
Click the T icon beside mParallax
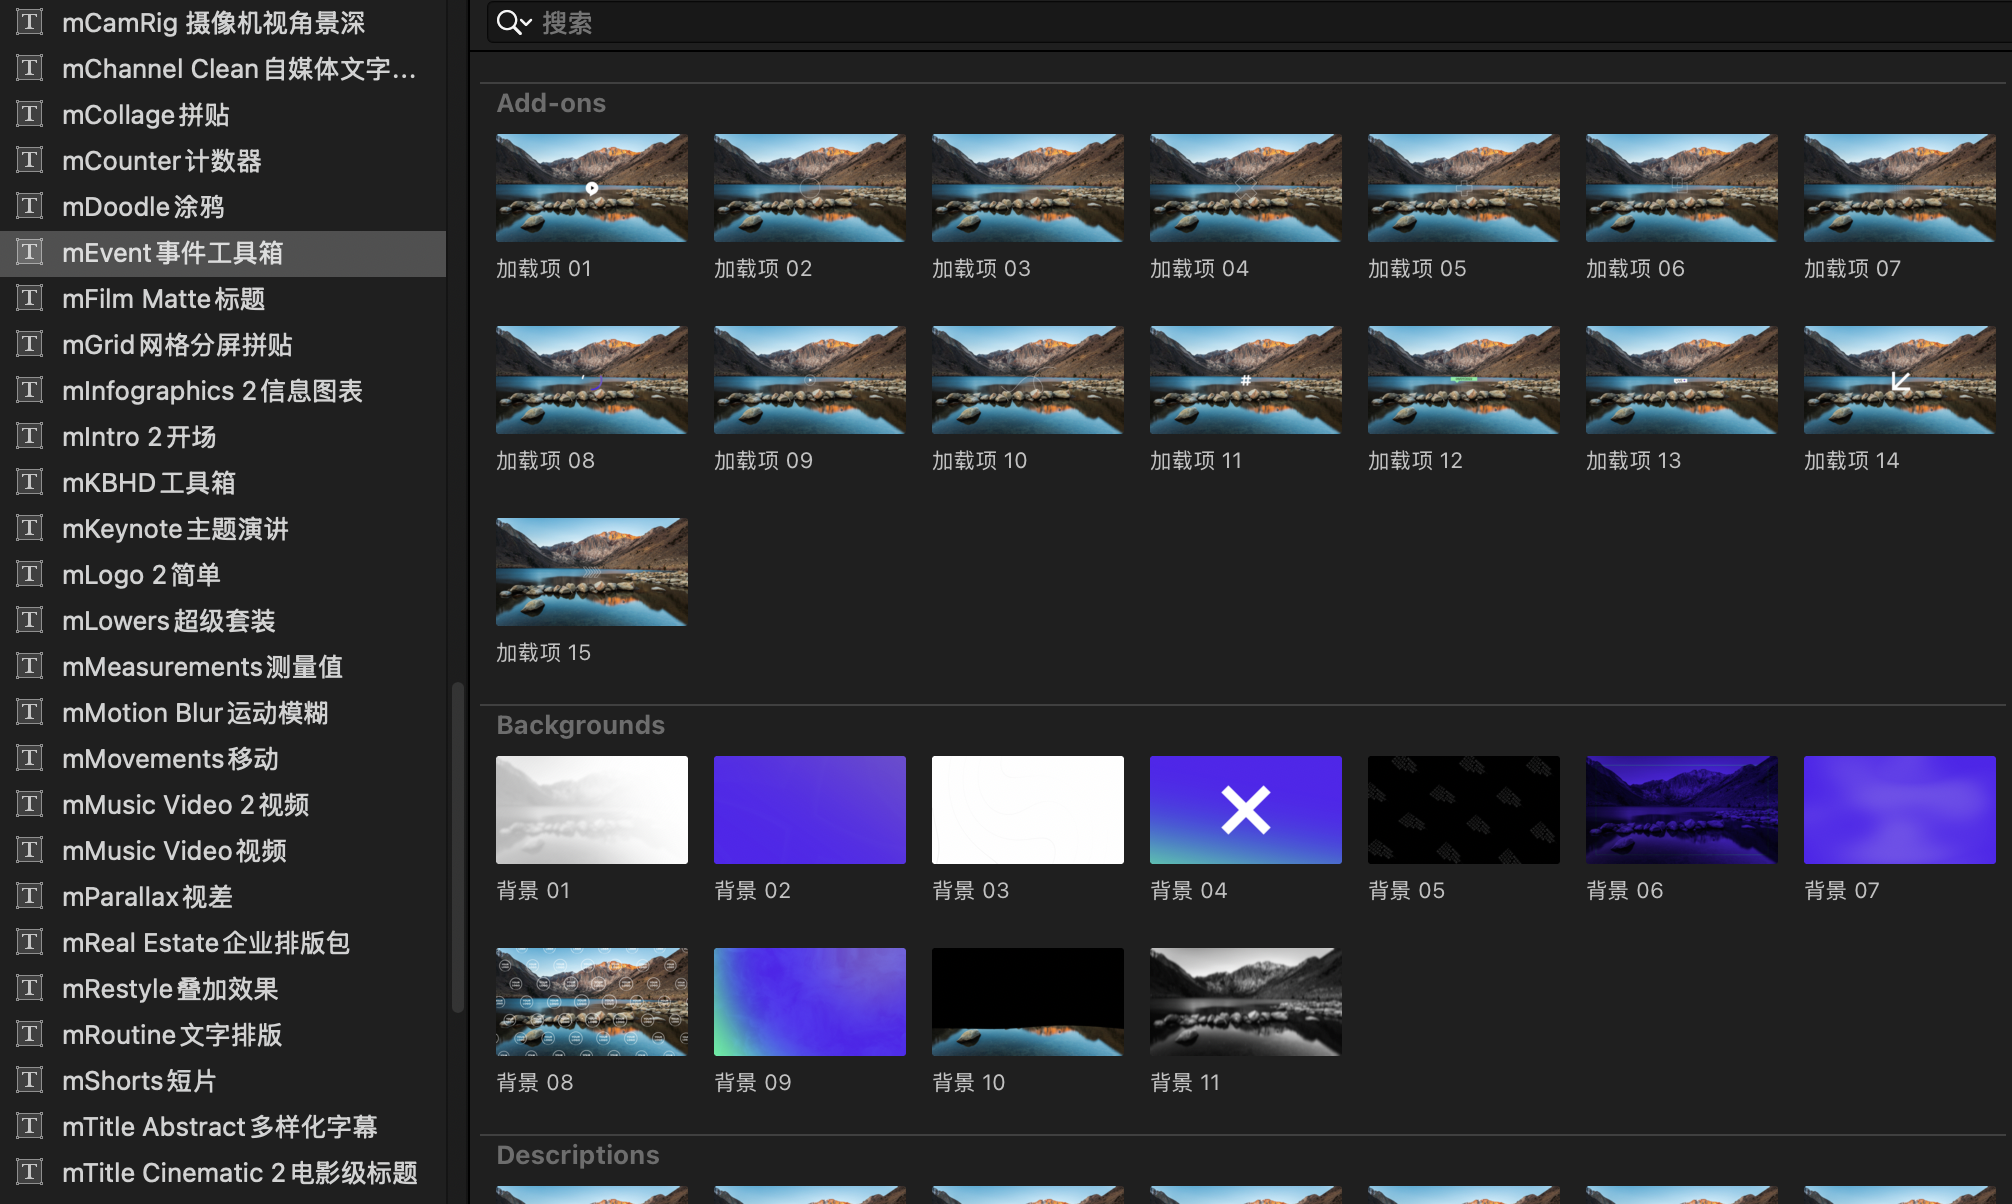[x=30, y=896]
